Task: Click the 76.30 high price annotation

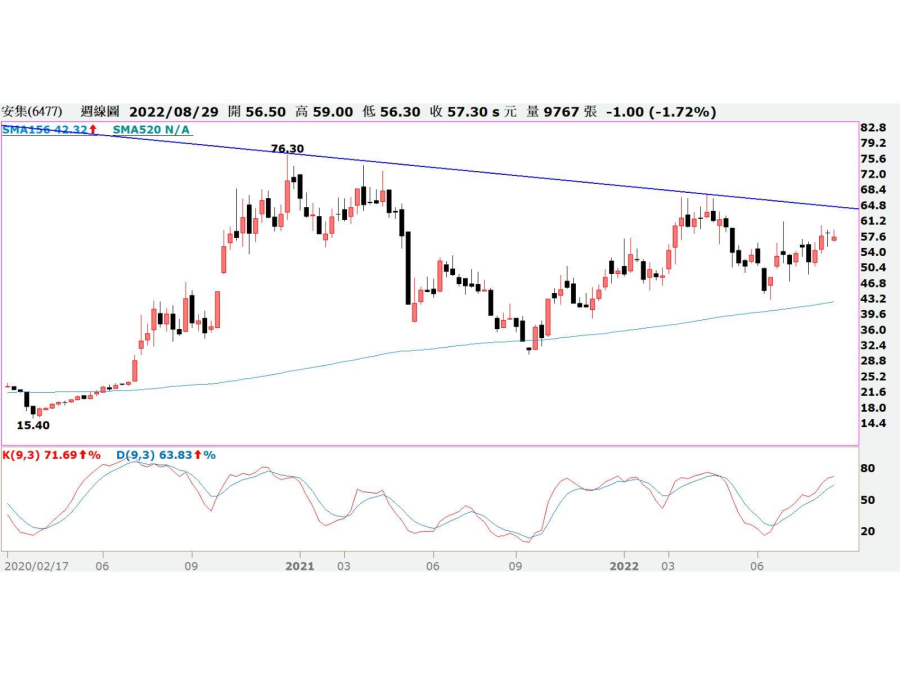Action: point(288,148)
